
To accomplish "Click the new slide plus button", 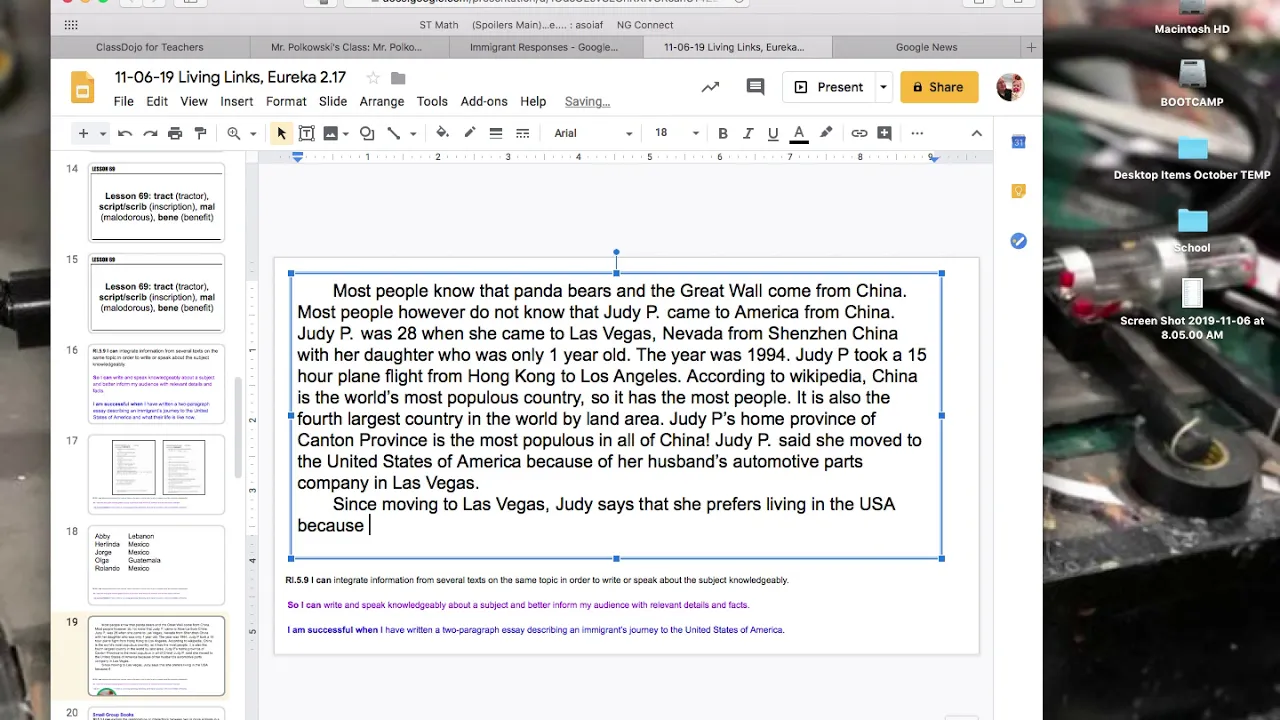I will [x=83, y=133].
